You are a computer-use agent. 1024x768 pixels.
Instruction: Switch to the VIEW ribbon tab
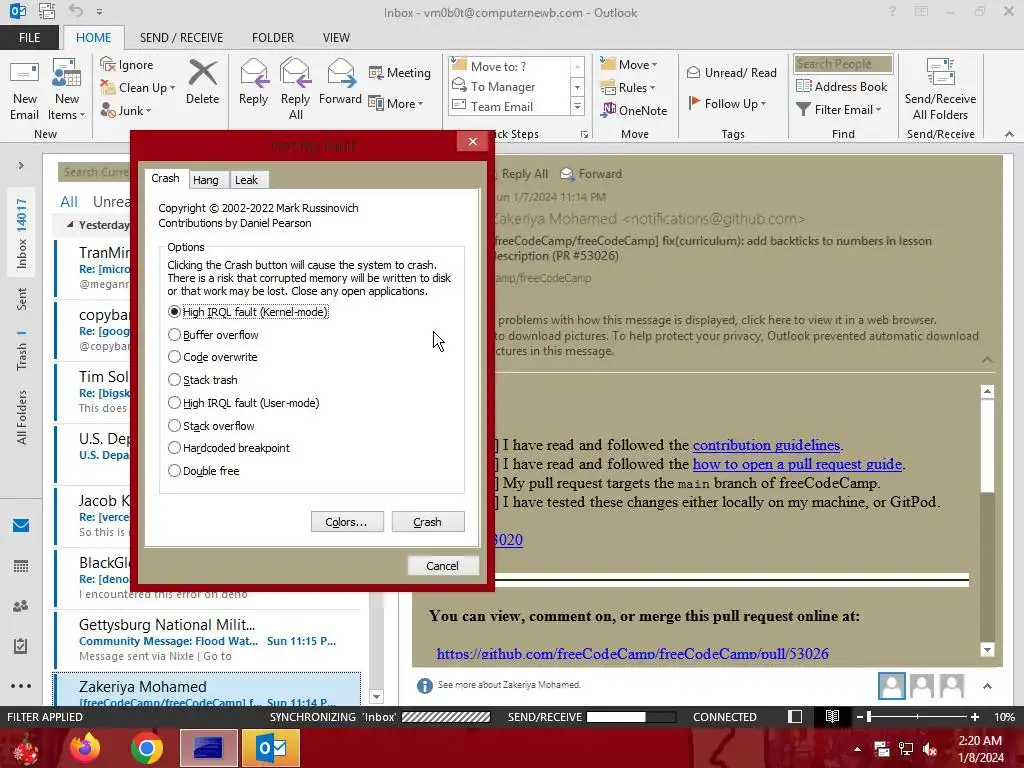336,37
